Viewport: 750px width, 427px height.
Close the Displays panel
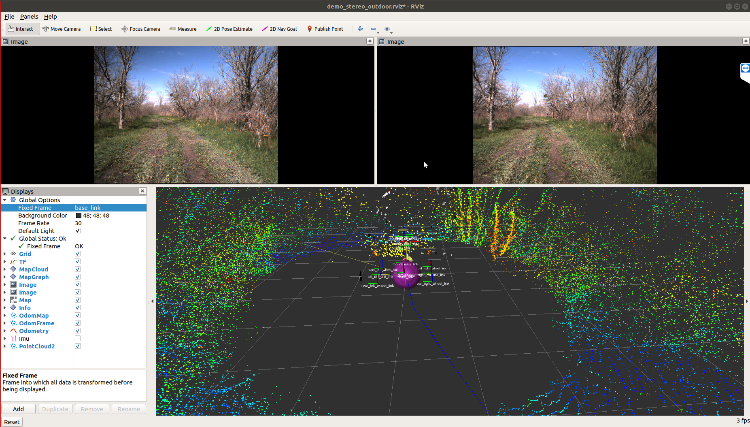(142, 191)
